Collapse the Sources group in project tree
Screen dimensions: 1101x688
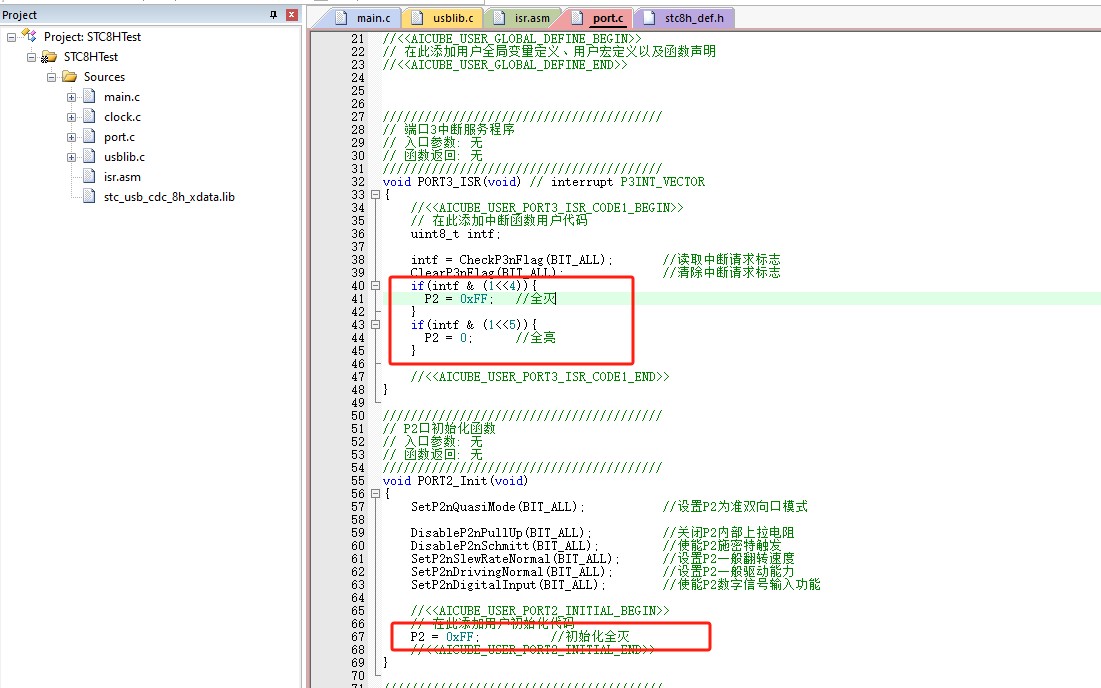click(52, 77)
